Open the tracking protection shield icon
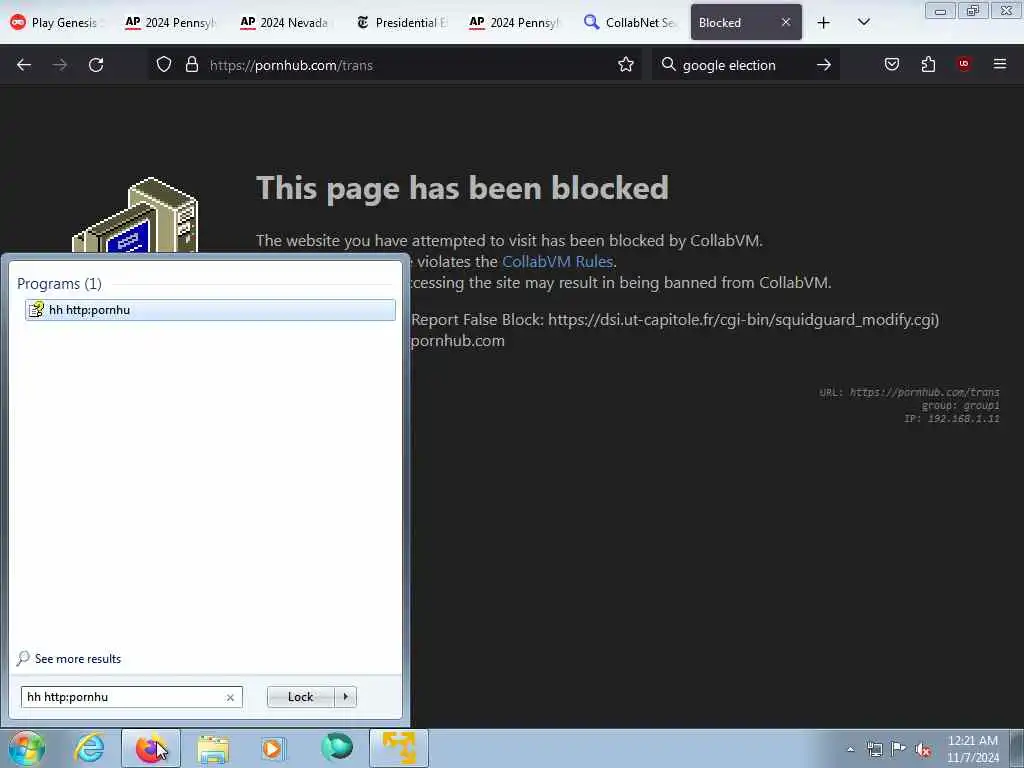 point(164,65)
